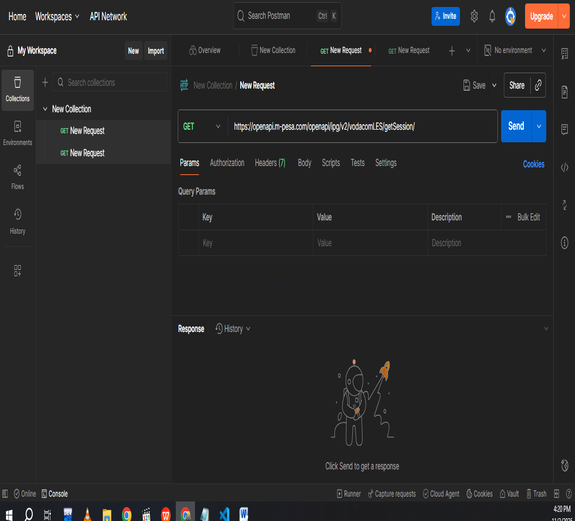The width and height of the screenshot is (575, 521).
Task: Click the settings gear icon in header
Action: tap(474, 16)
